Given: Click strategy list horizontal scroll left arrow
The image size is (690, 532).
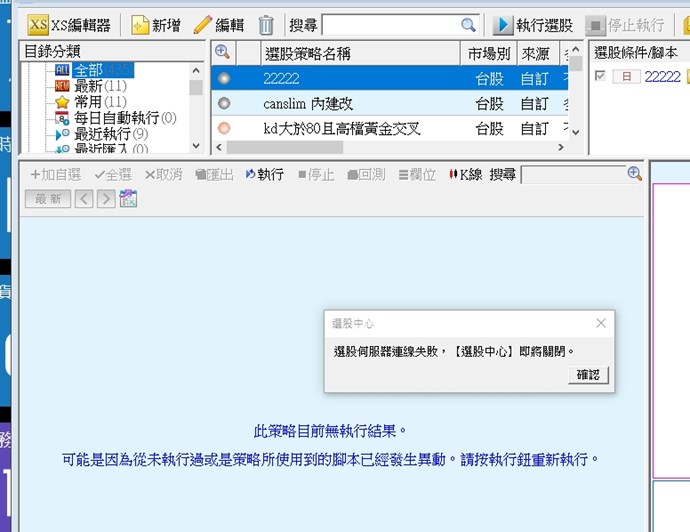Looking at the screenshot, I should tap(219, 147).
